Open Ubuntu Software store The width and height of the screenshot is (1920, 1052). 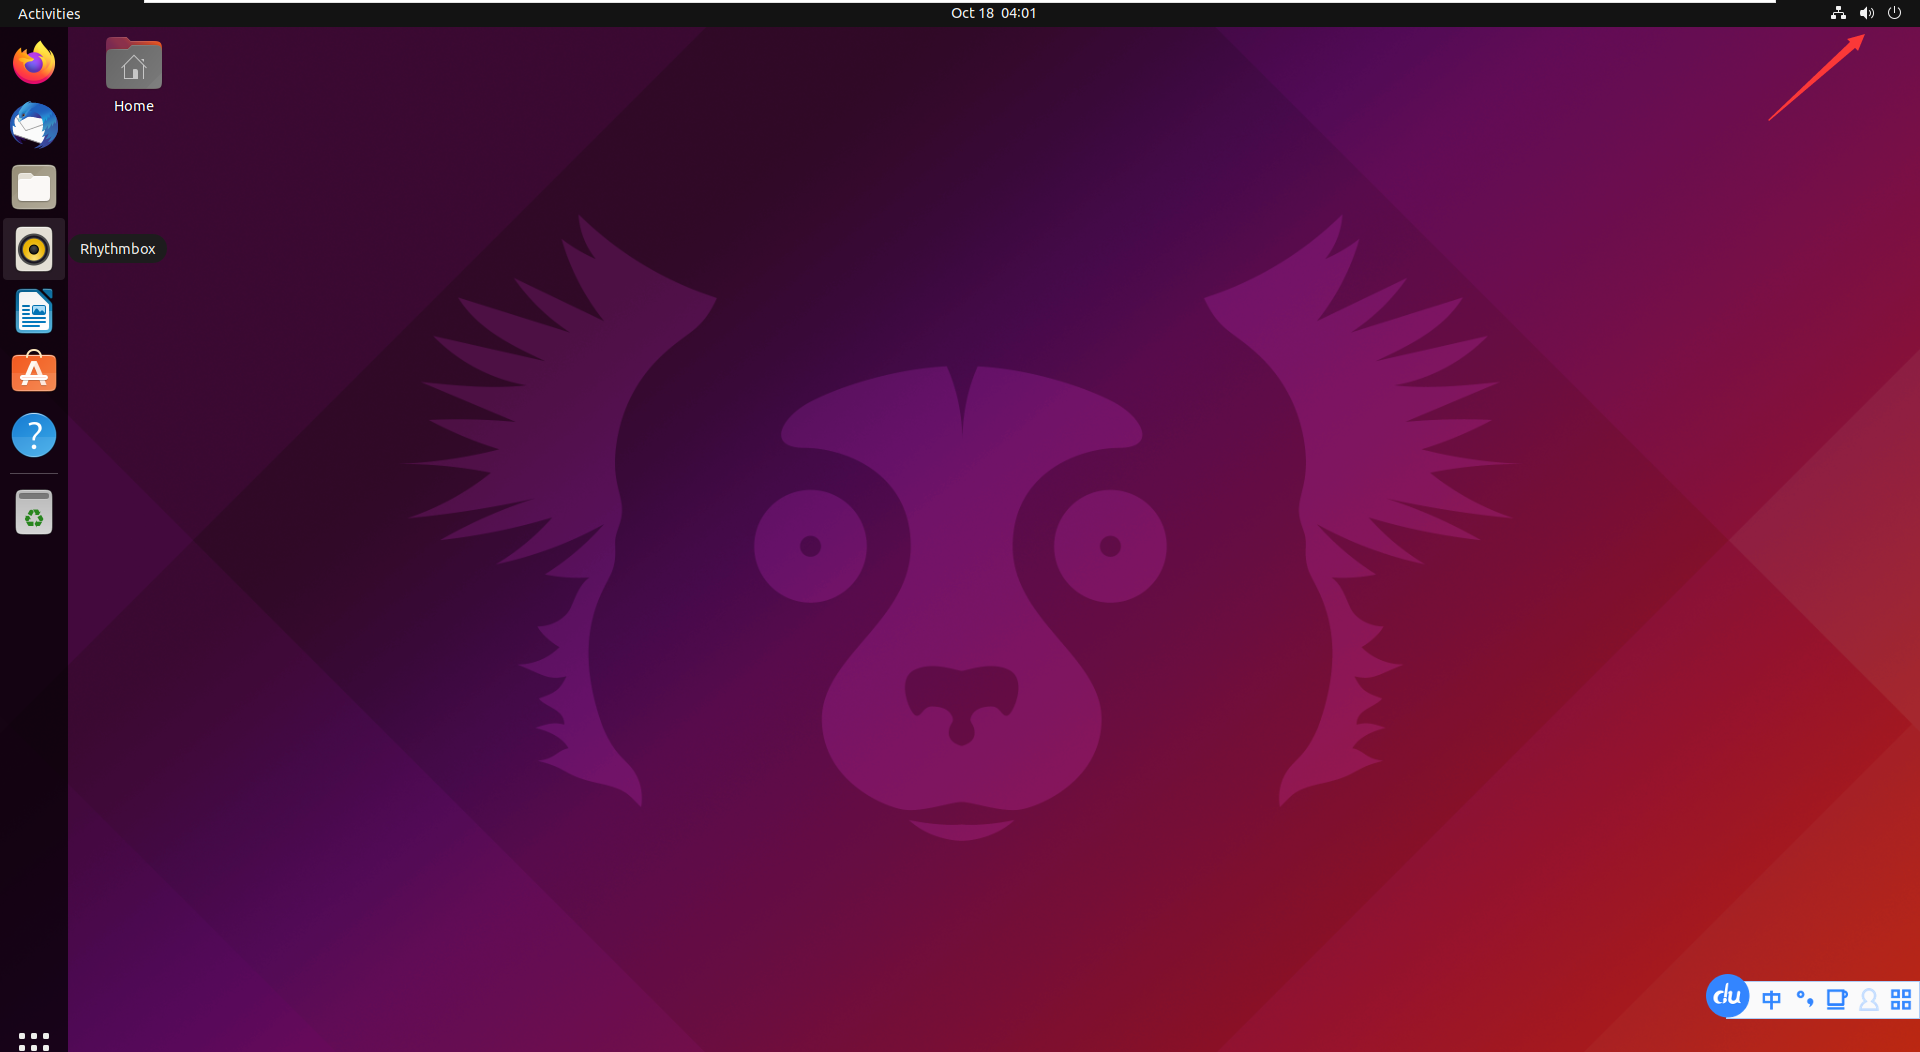[x=34, y=372]
